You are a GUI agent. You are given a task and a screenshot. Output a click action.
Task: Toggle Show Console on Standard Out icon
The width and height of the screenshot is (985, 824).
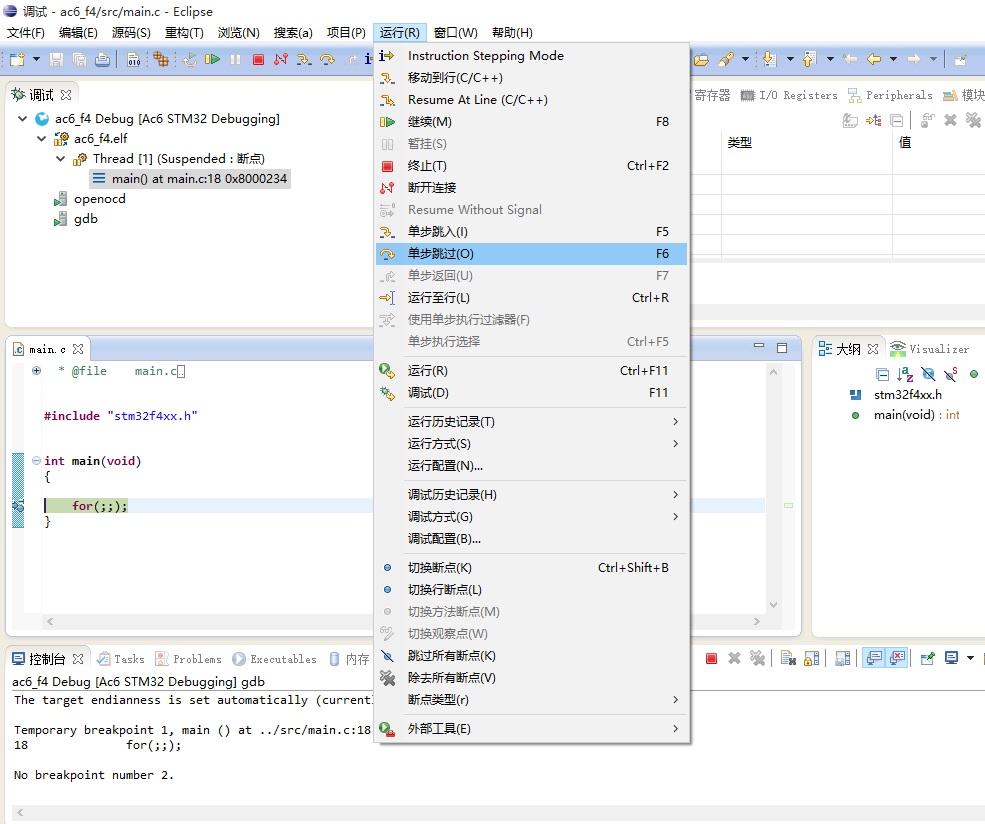874,658
